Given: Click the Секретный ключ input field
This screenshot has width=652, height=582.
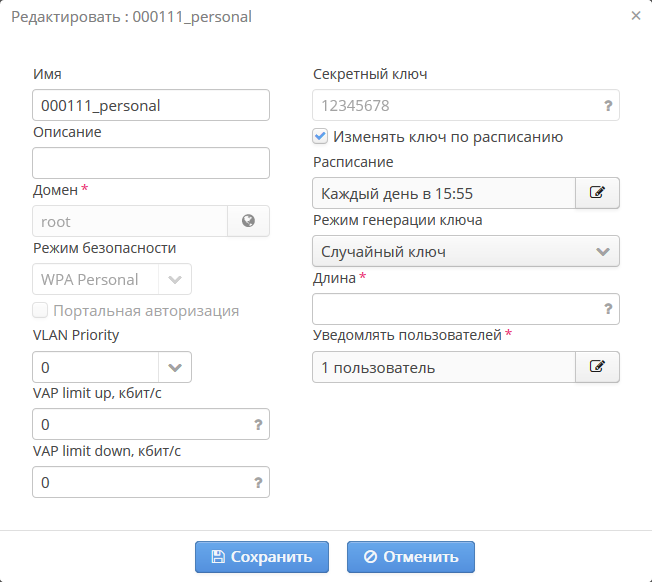Looking at the screenshot, I should (455, 105).
